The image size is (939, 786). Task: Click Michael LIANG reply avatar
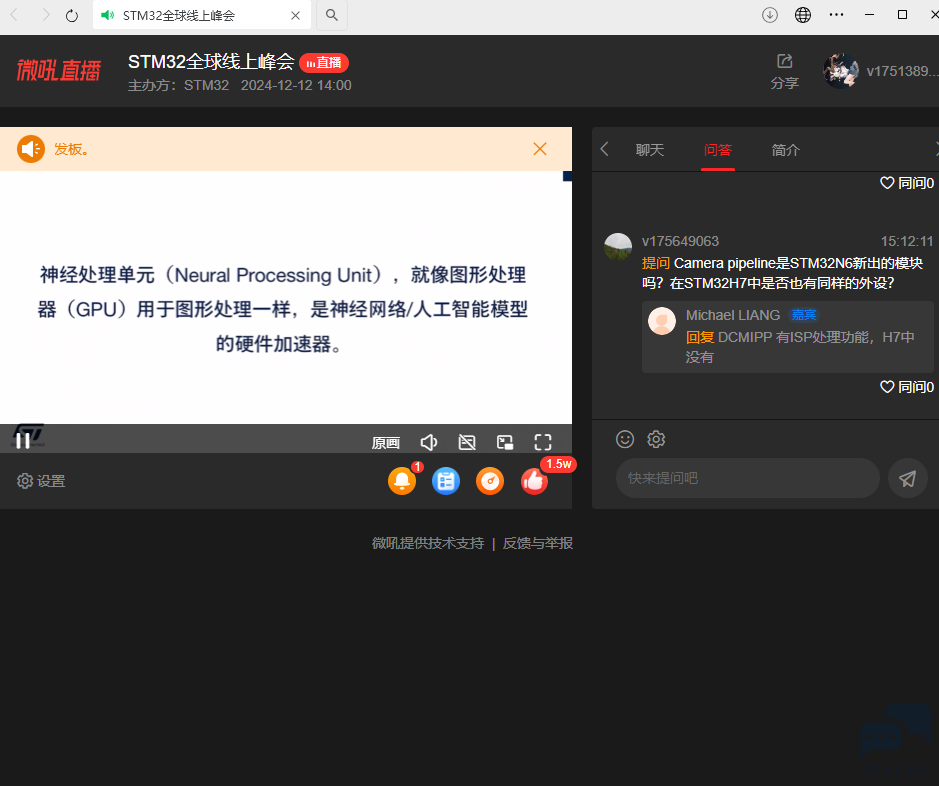tap(662, 321)
